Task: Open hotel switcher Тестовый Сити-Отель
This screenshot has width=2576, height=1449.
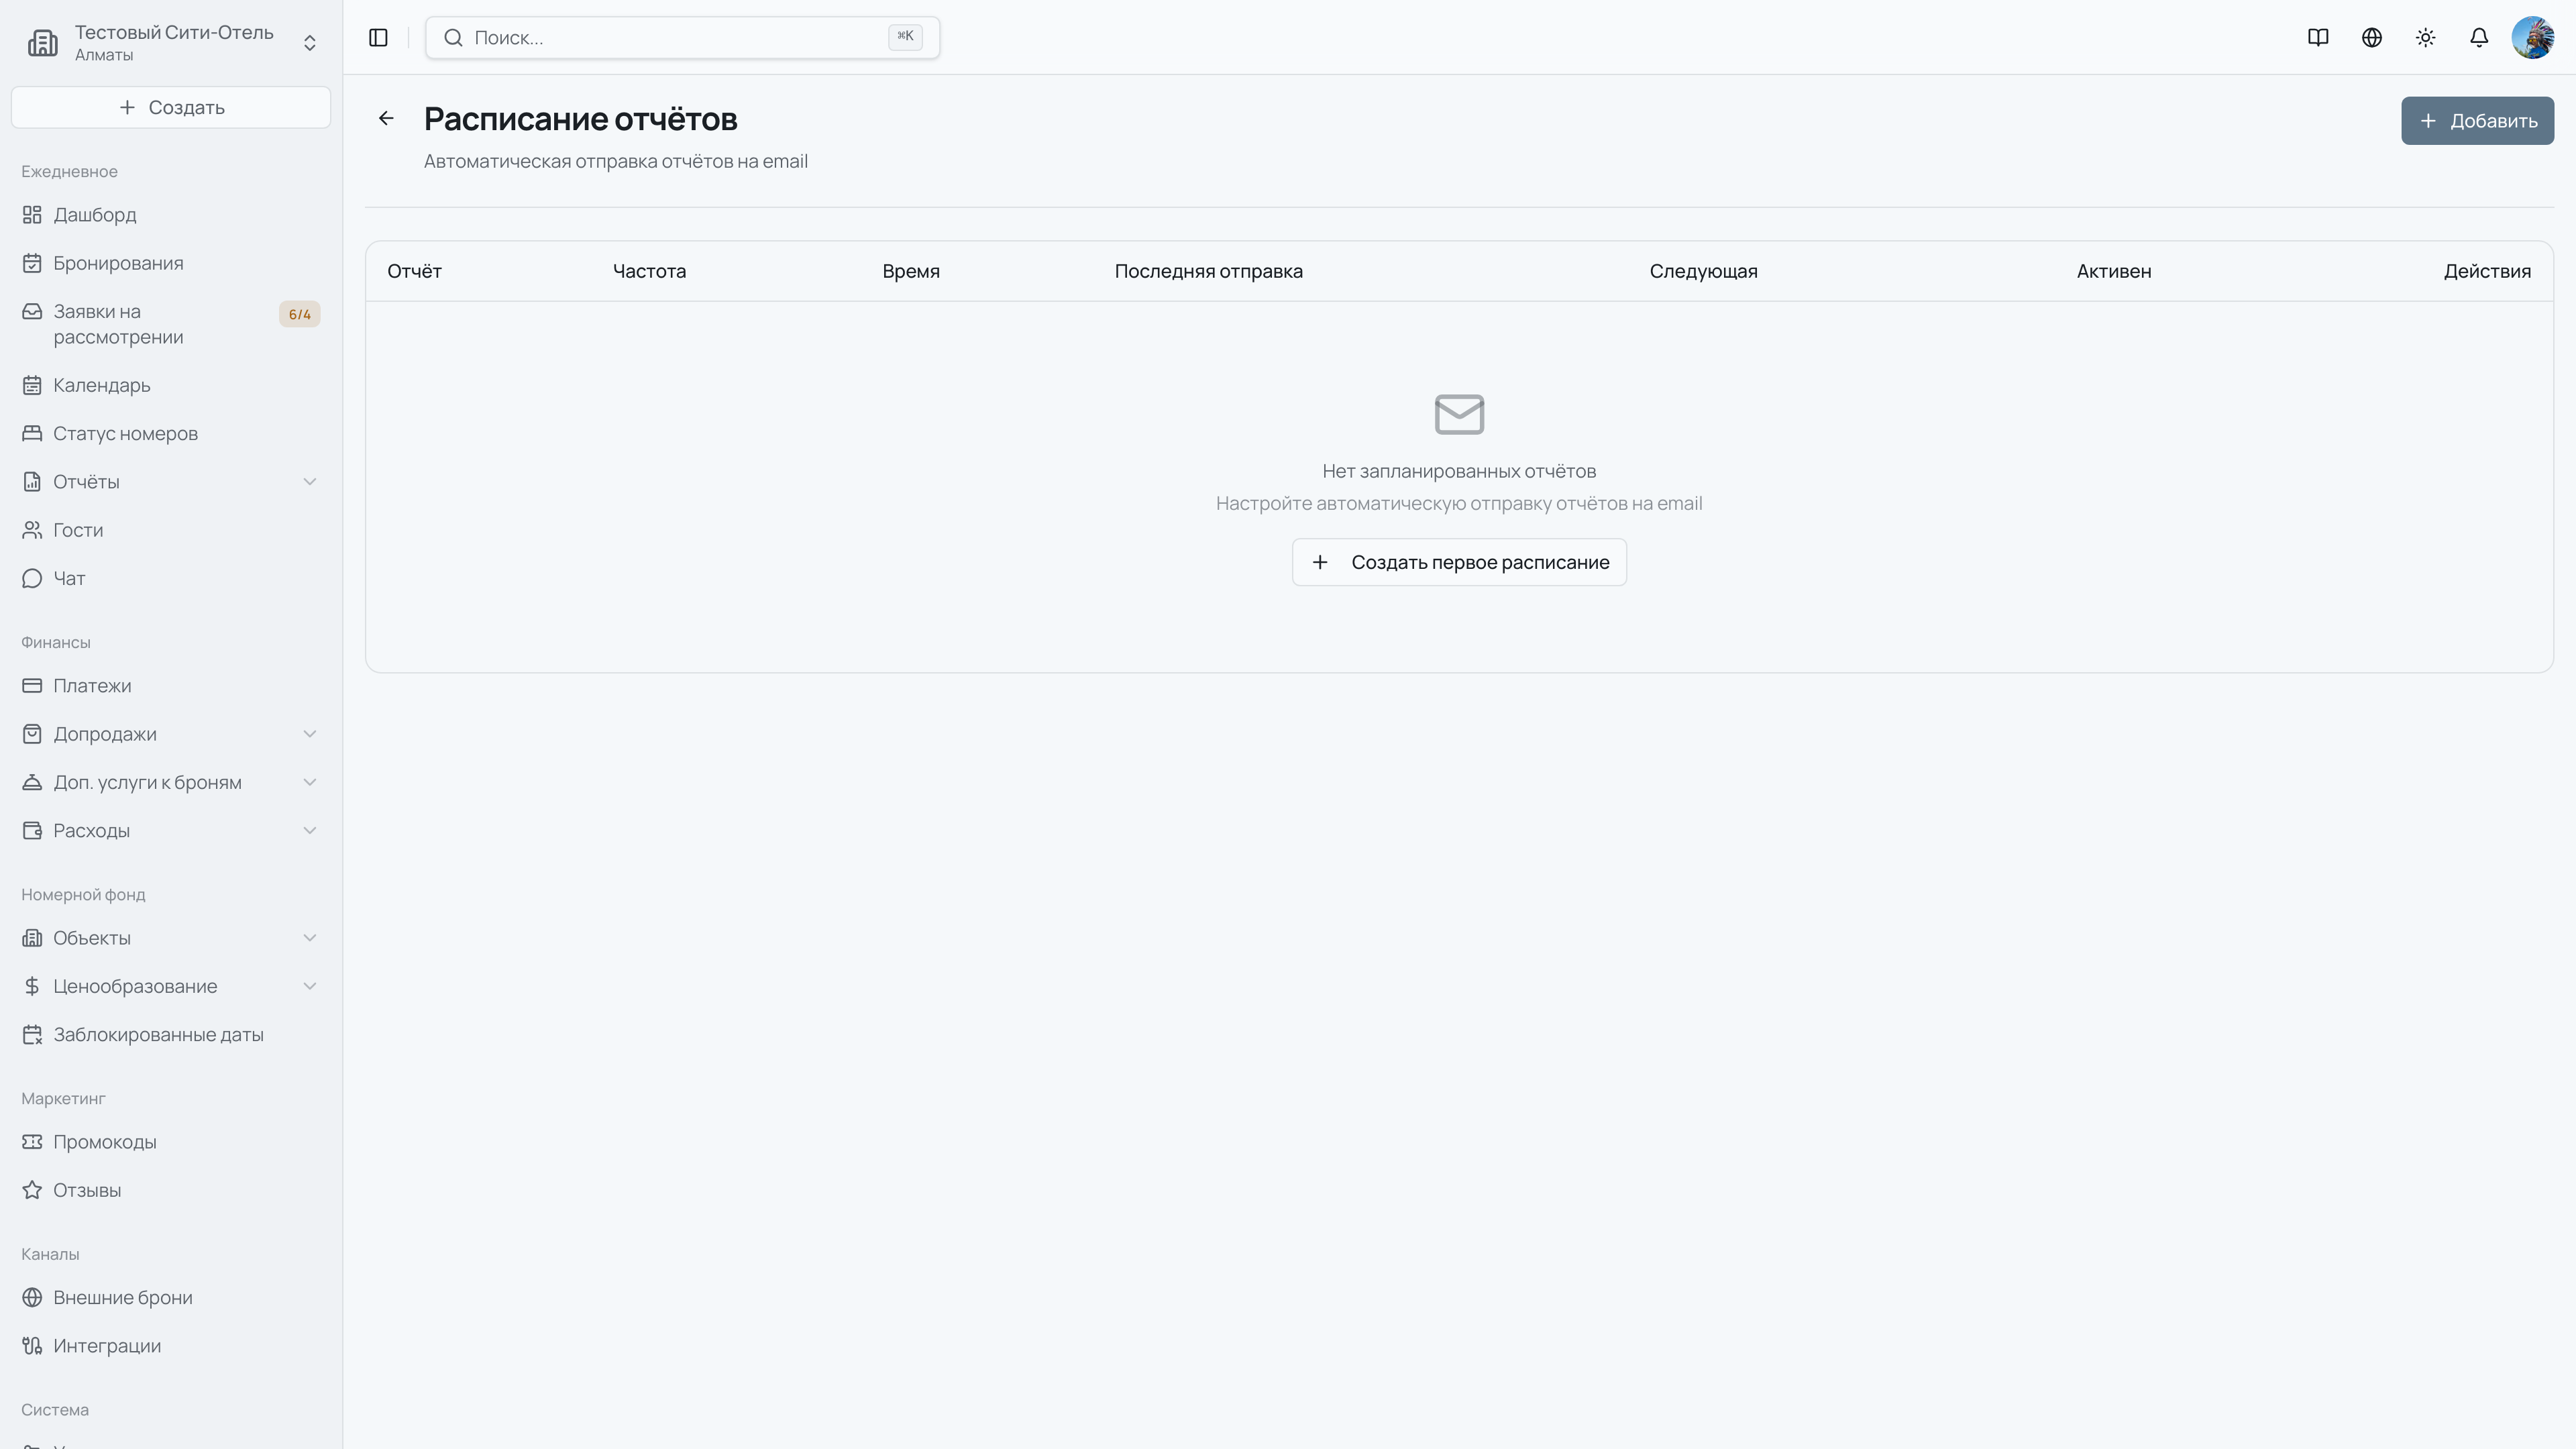Action: [171, 42]
